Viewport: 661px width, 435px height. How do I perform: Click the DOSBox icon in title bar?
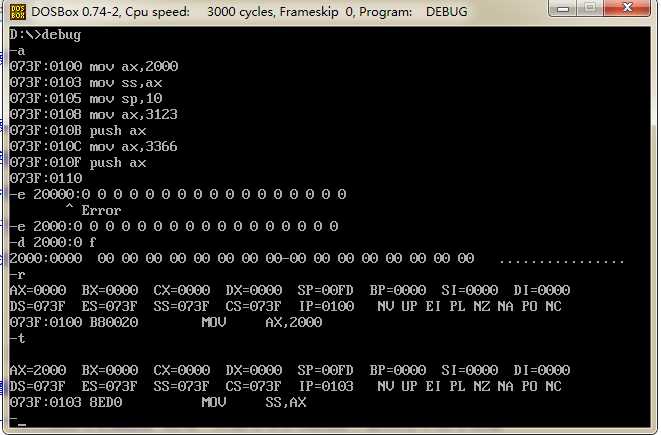[x=17, y=12]
